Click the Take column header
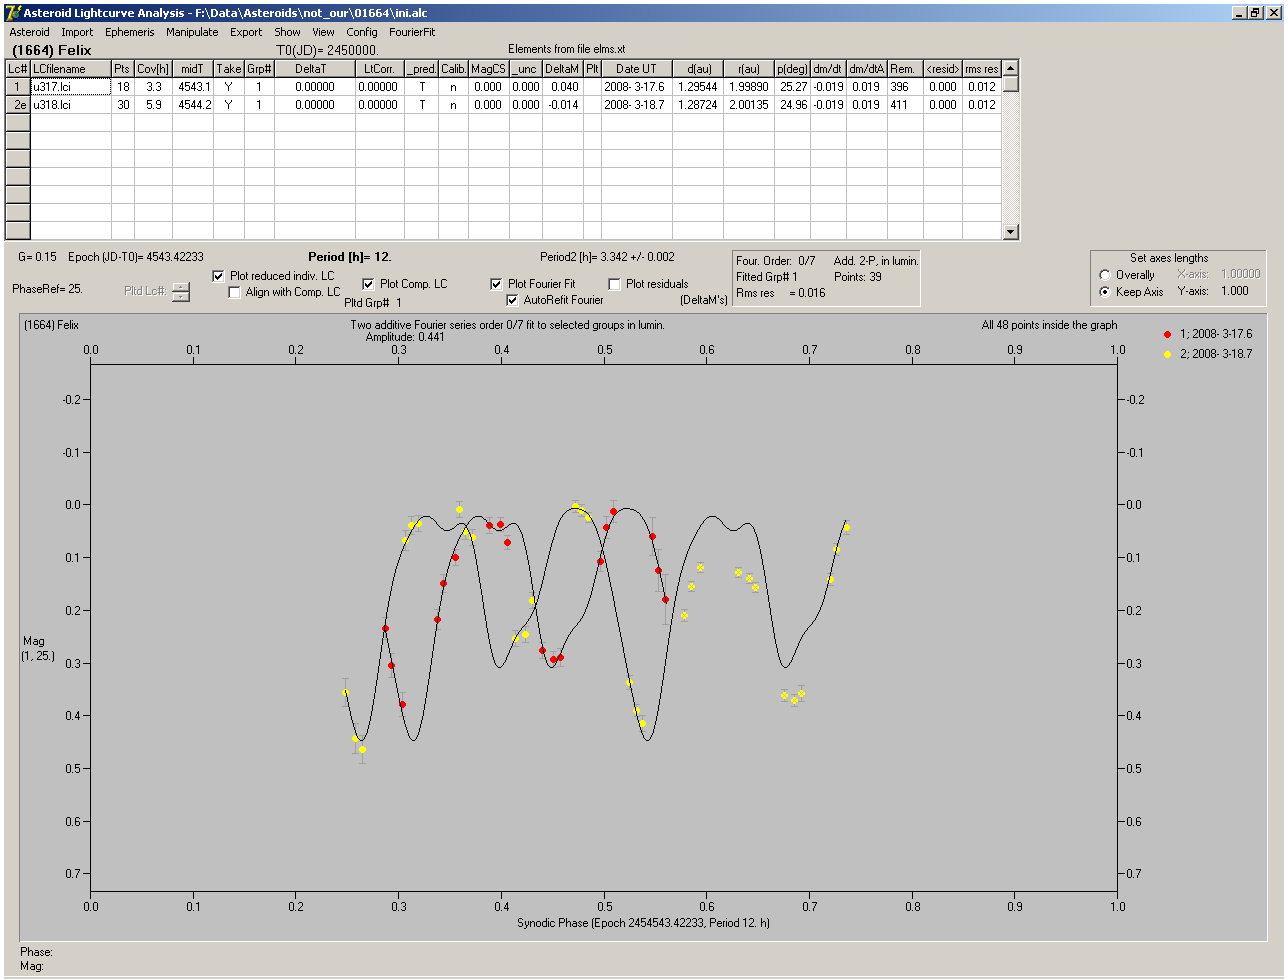The image size is (1288, 979). click(229, 69)
